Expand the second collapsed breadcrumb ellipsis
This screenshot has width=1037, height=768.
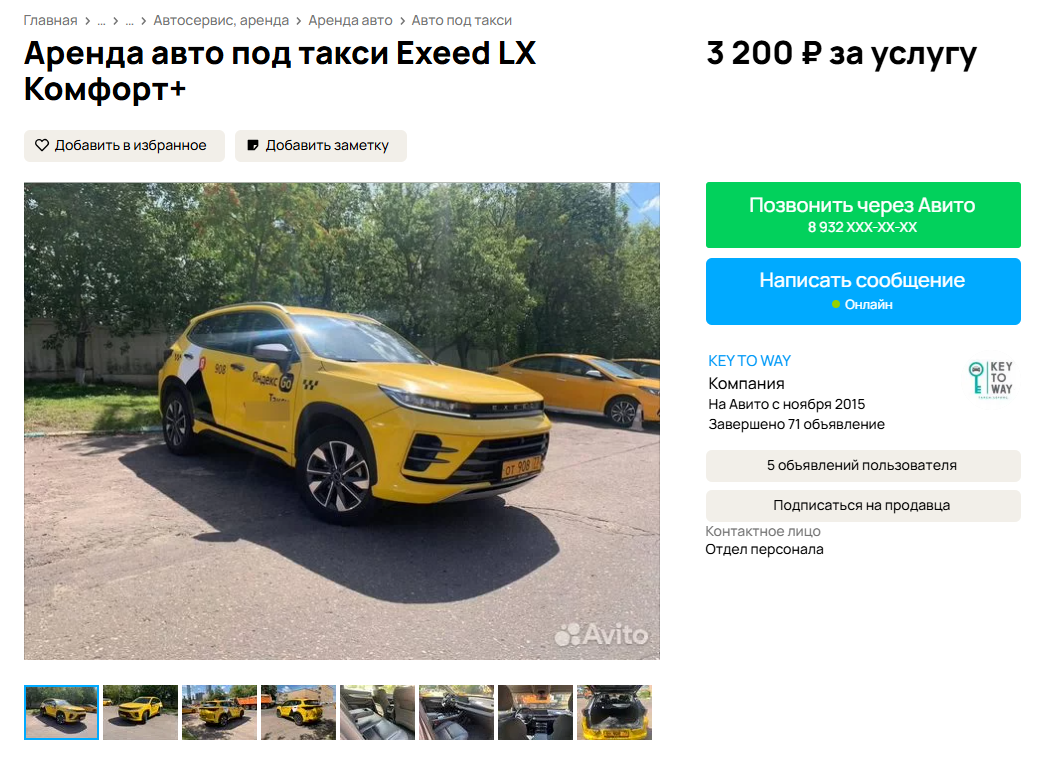(x=130, y=21)
